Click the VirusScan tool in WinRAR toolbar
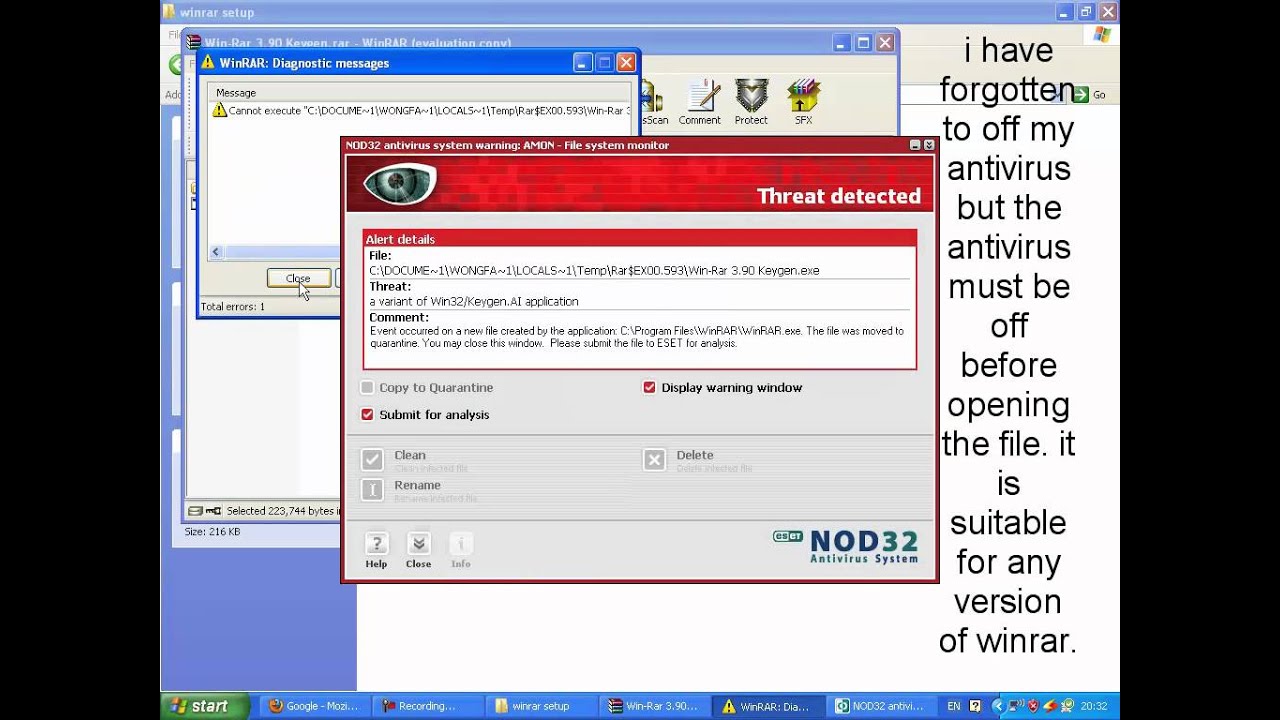 pos(653,103)
